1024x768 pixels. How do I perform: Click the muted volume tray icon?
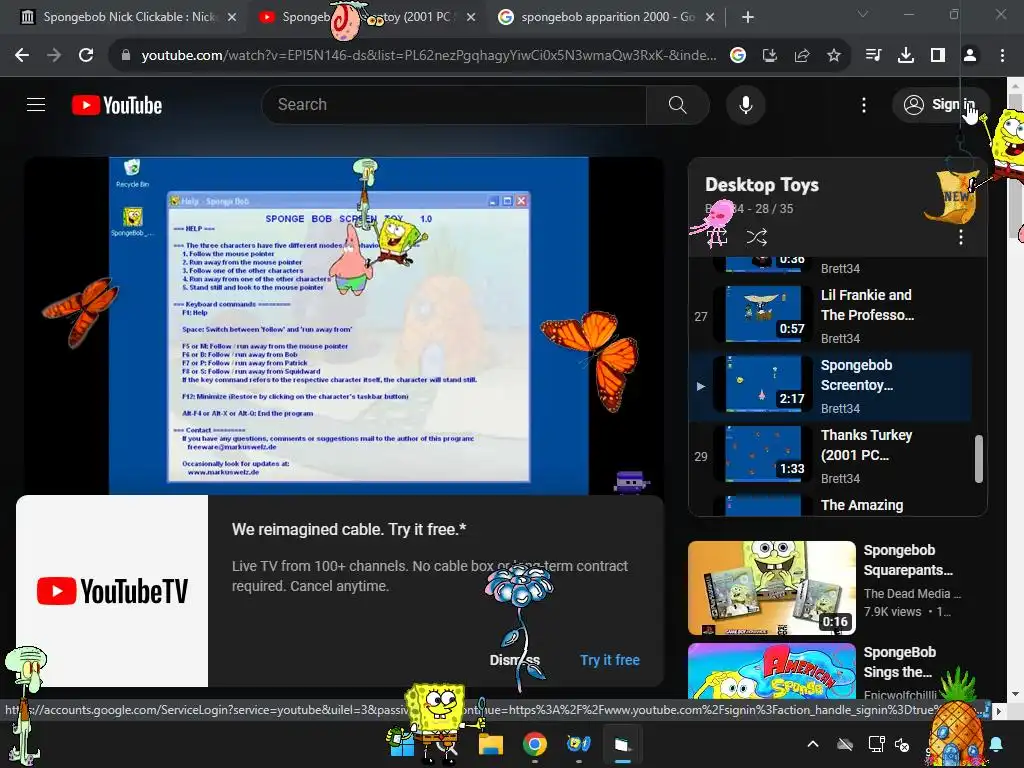click(902, 744)
